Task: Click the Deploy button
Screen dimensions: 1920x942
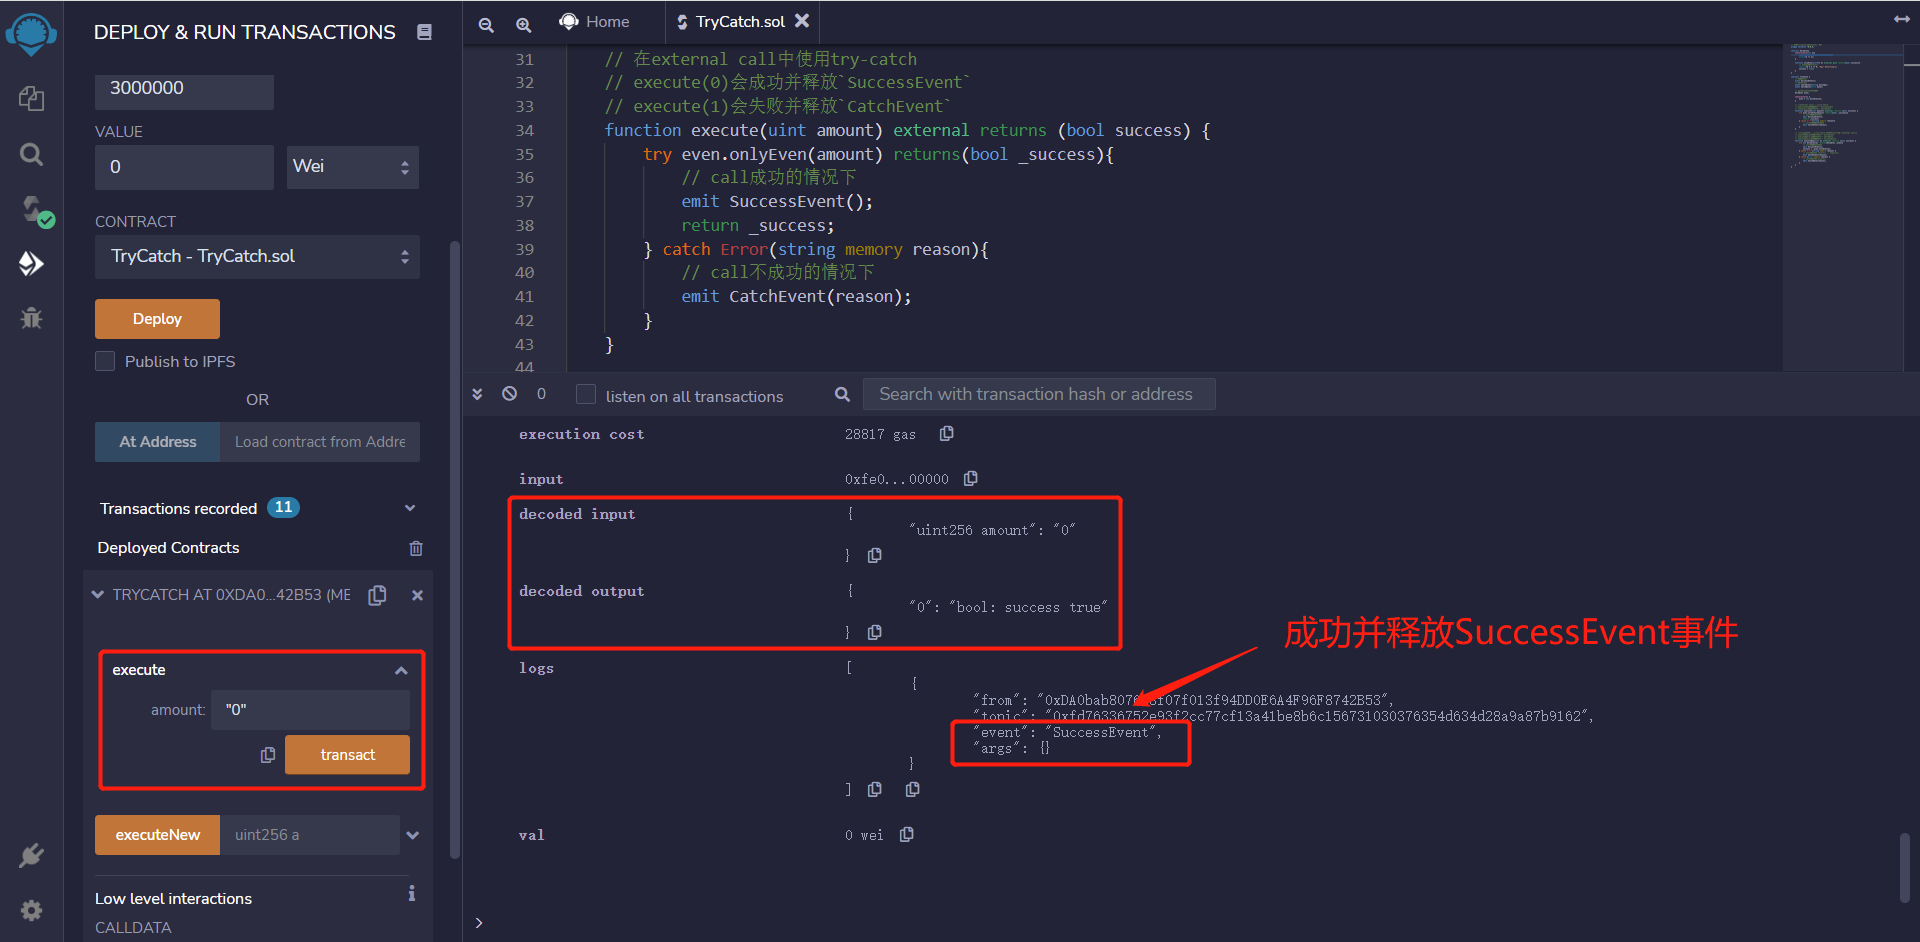Action: pos(156,318)
